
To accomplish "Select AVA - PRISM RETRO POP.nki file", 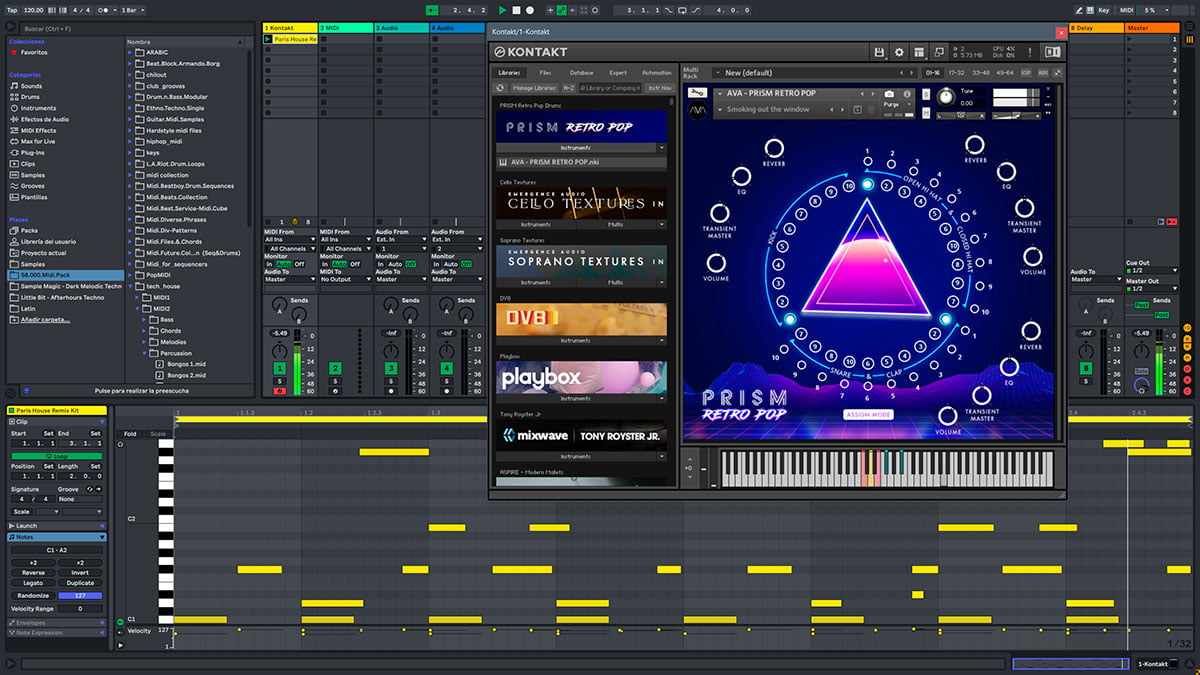I will pyautogui.click(x=582, y=162).
